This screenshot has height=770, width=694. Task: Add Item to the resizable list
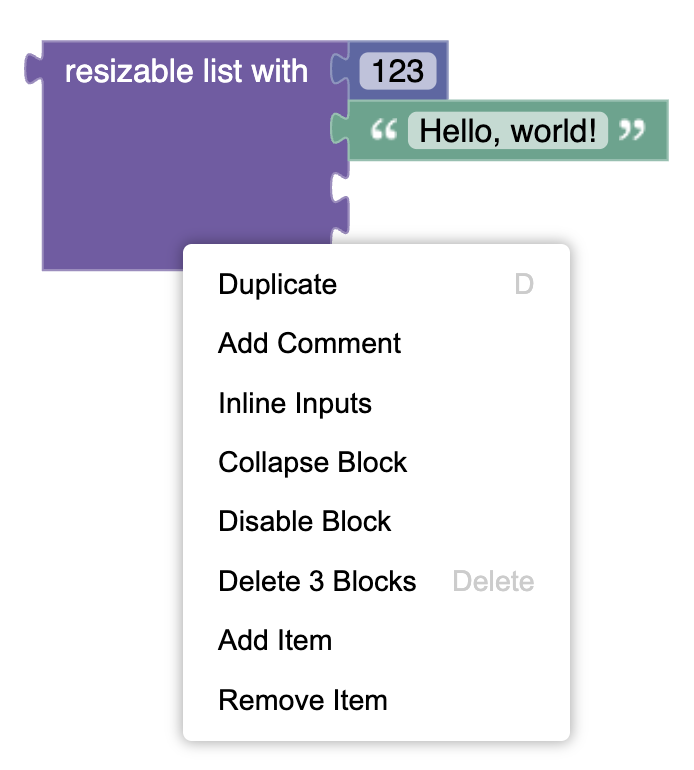(376, 640)
